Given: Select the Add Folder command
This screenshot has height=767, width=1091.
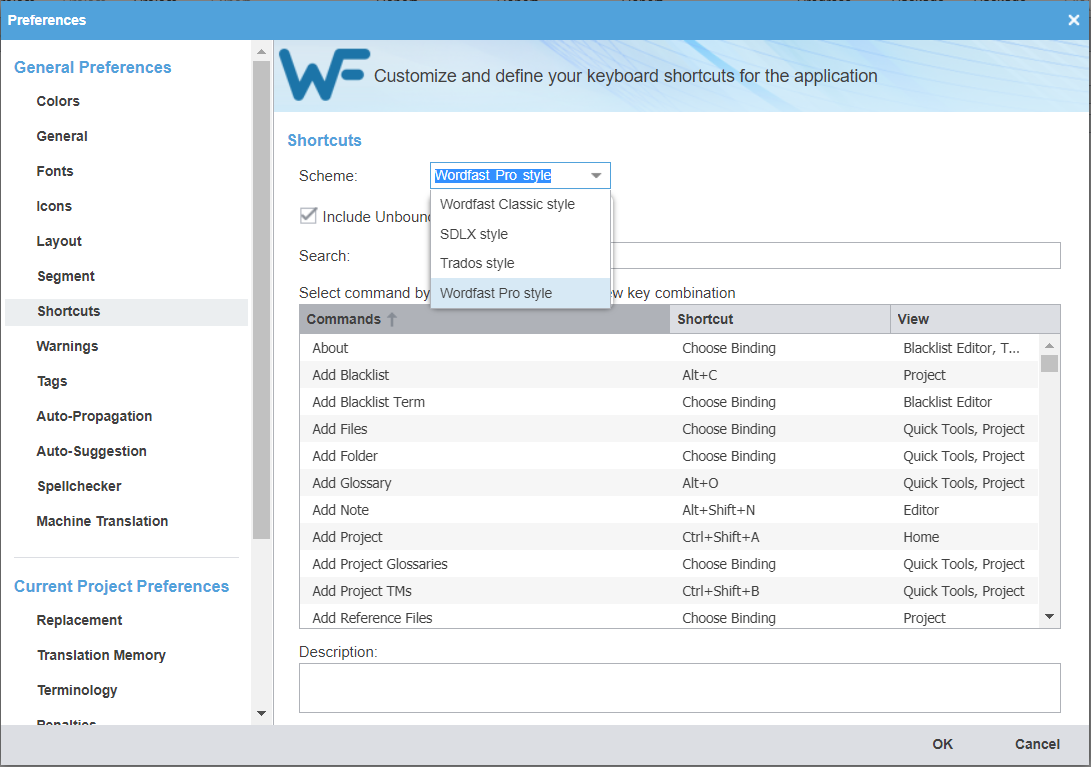Looking at the screenshot, I should [x=669, y=456].
